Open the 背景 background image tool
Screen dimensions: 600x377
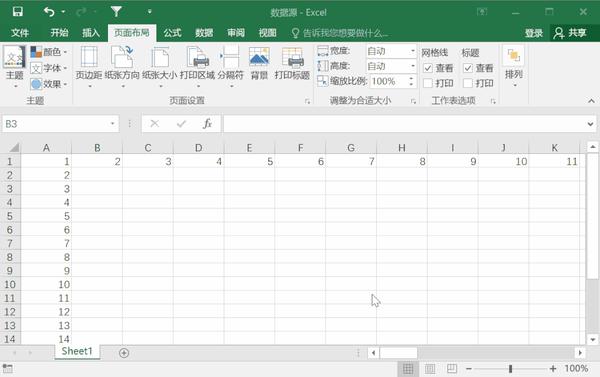[259, 63]
